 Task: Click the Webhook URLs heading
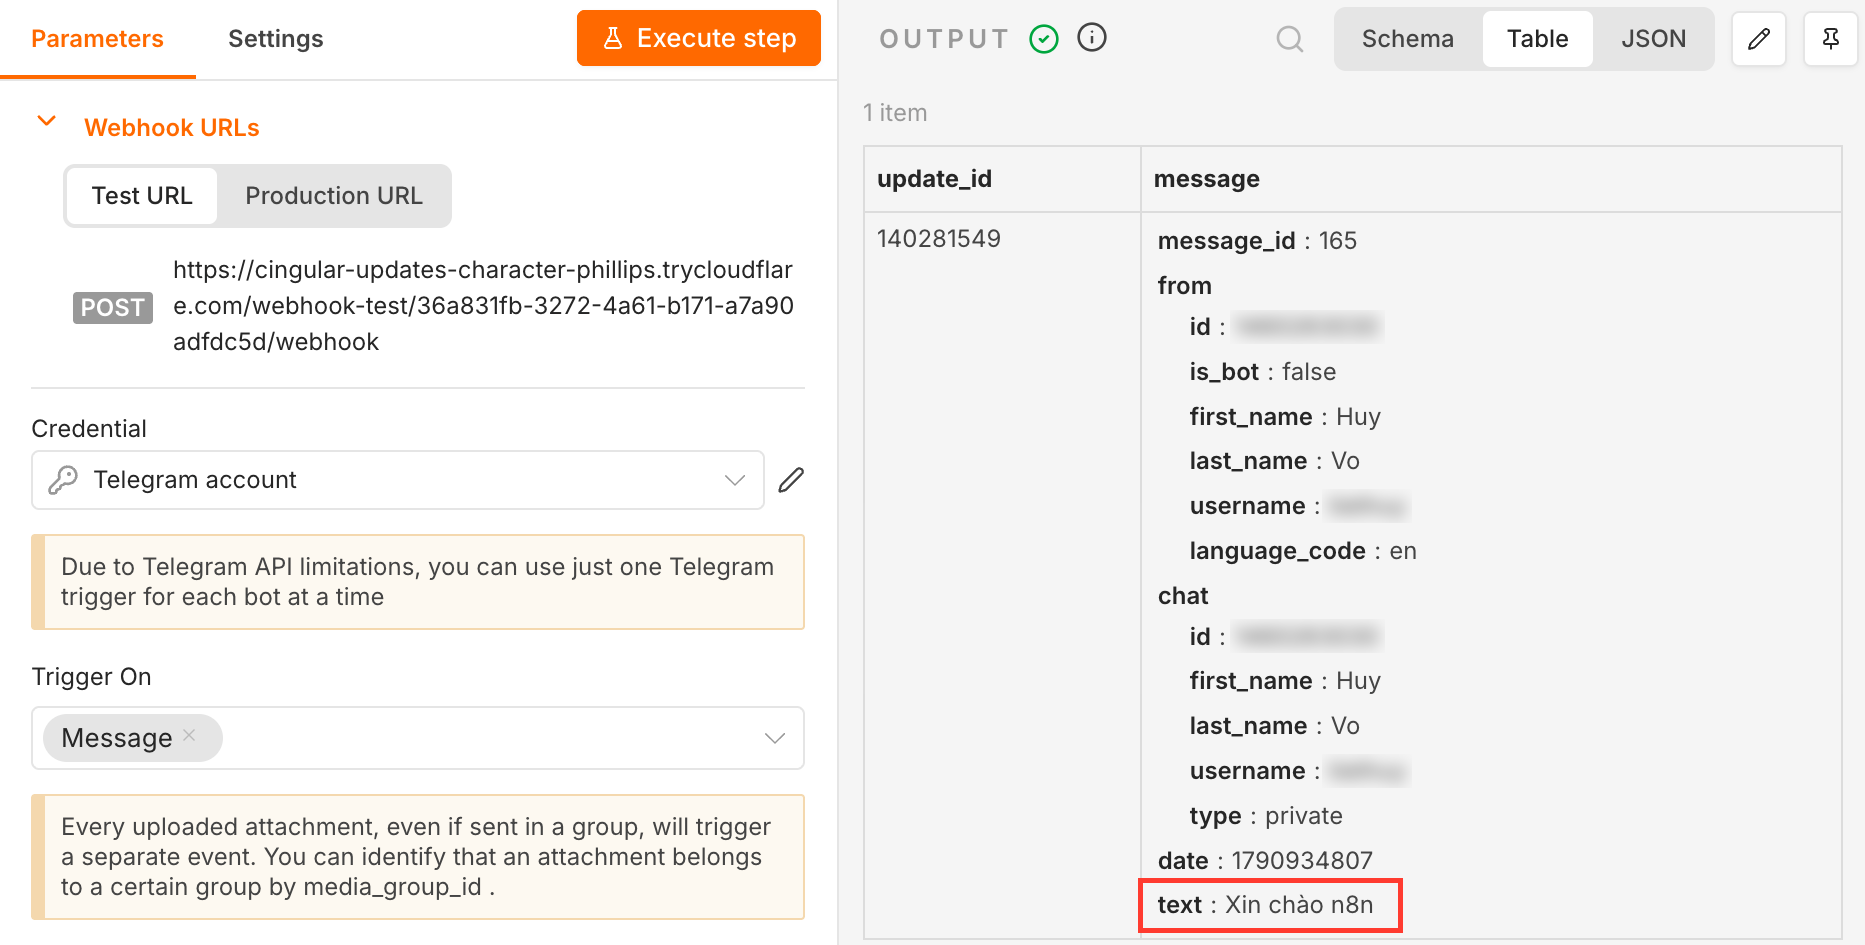172,128
